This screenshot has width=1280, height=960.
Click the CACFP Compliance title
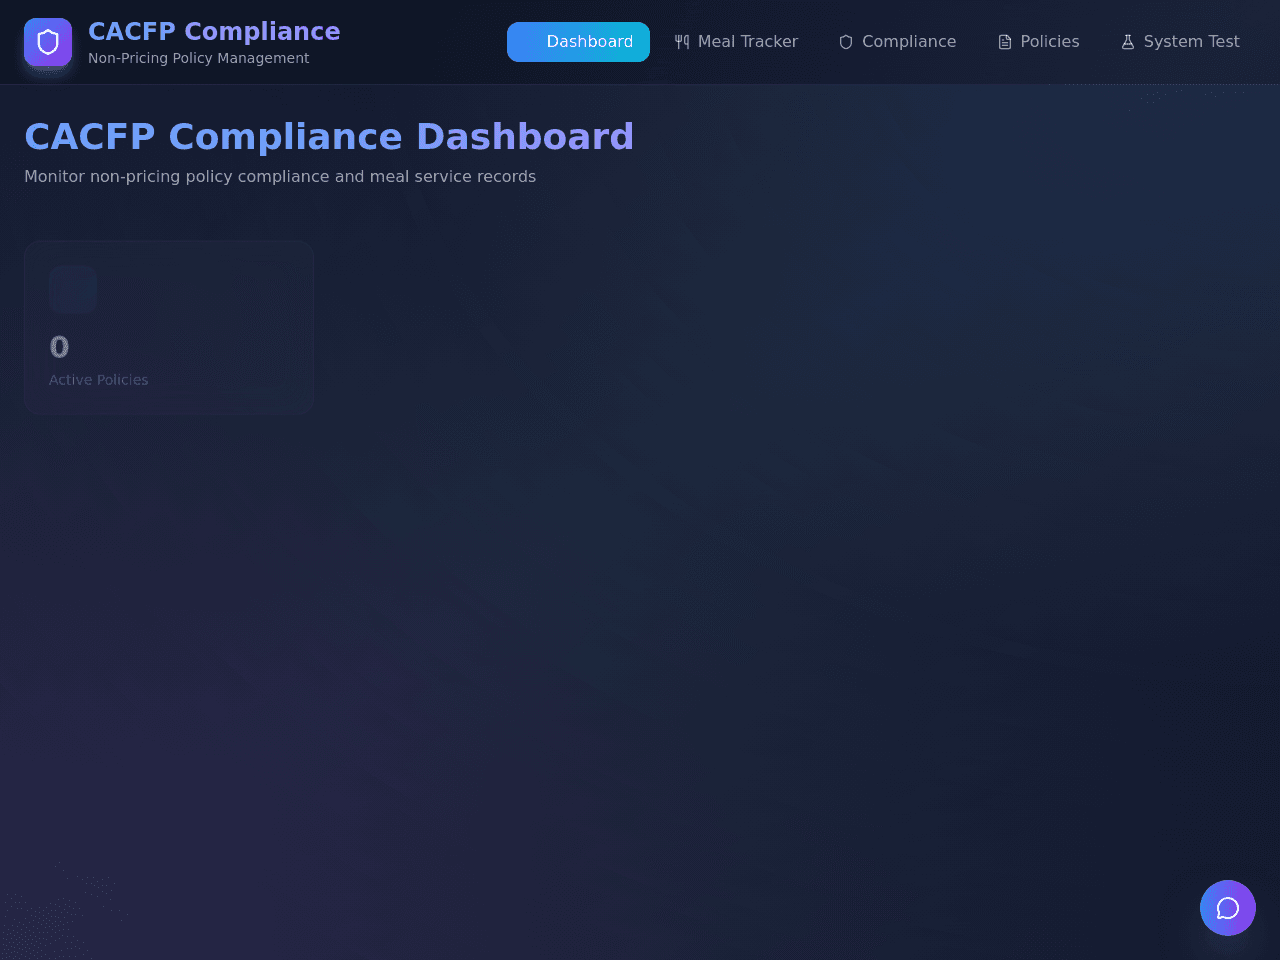click(214, 31)
